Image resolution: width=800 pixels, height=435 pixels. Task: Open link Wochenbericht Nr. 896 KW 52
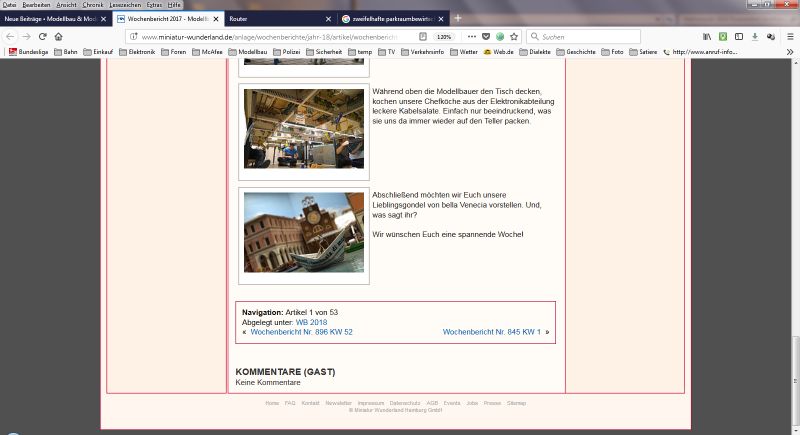point(301,331)
